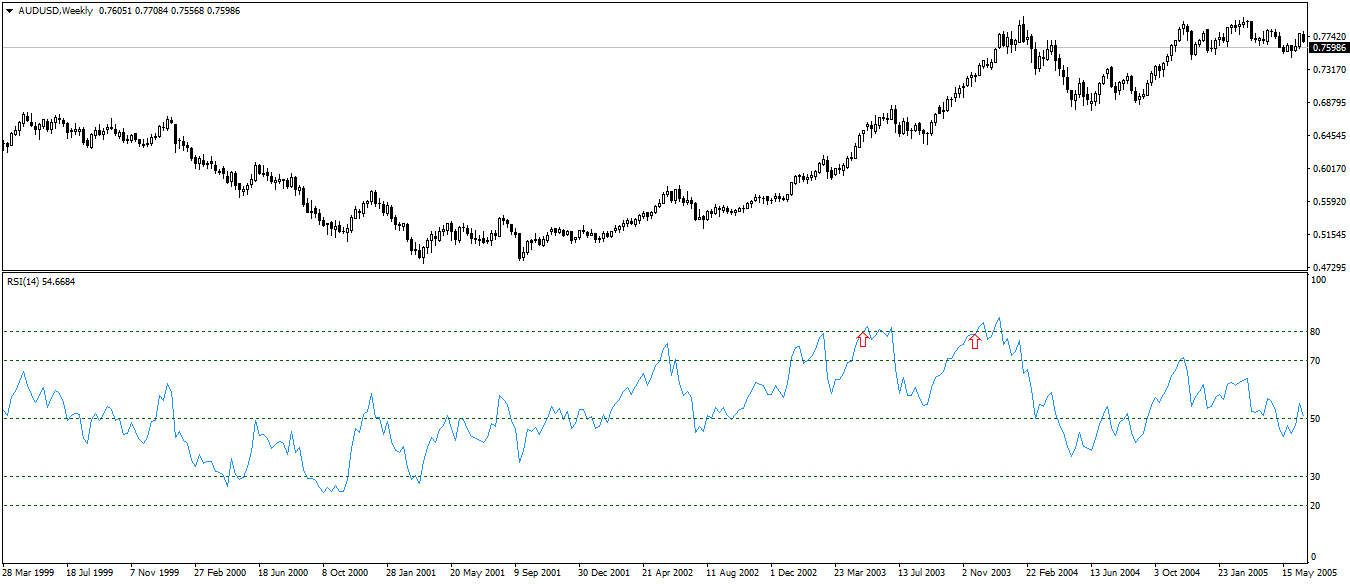Click the 30 level on RSI scale
The height and width of the screenshot is (584, 1350).
1316,476
